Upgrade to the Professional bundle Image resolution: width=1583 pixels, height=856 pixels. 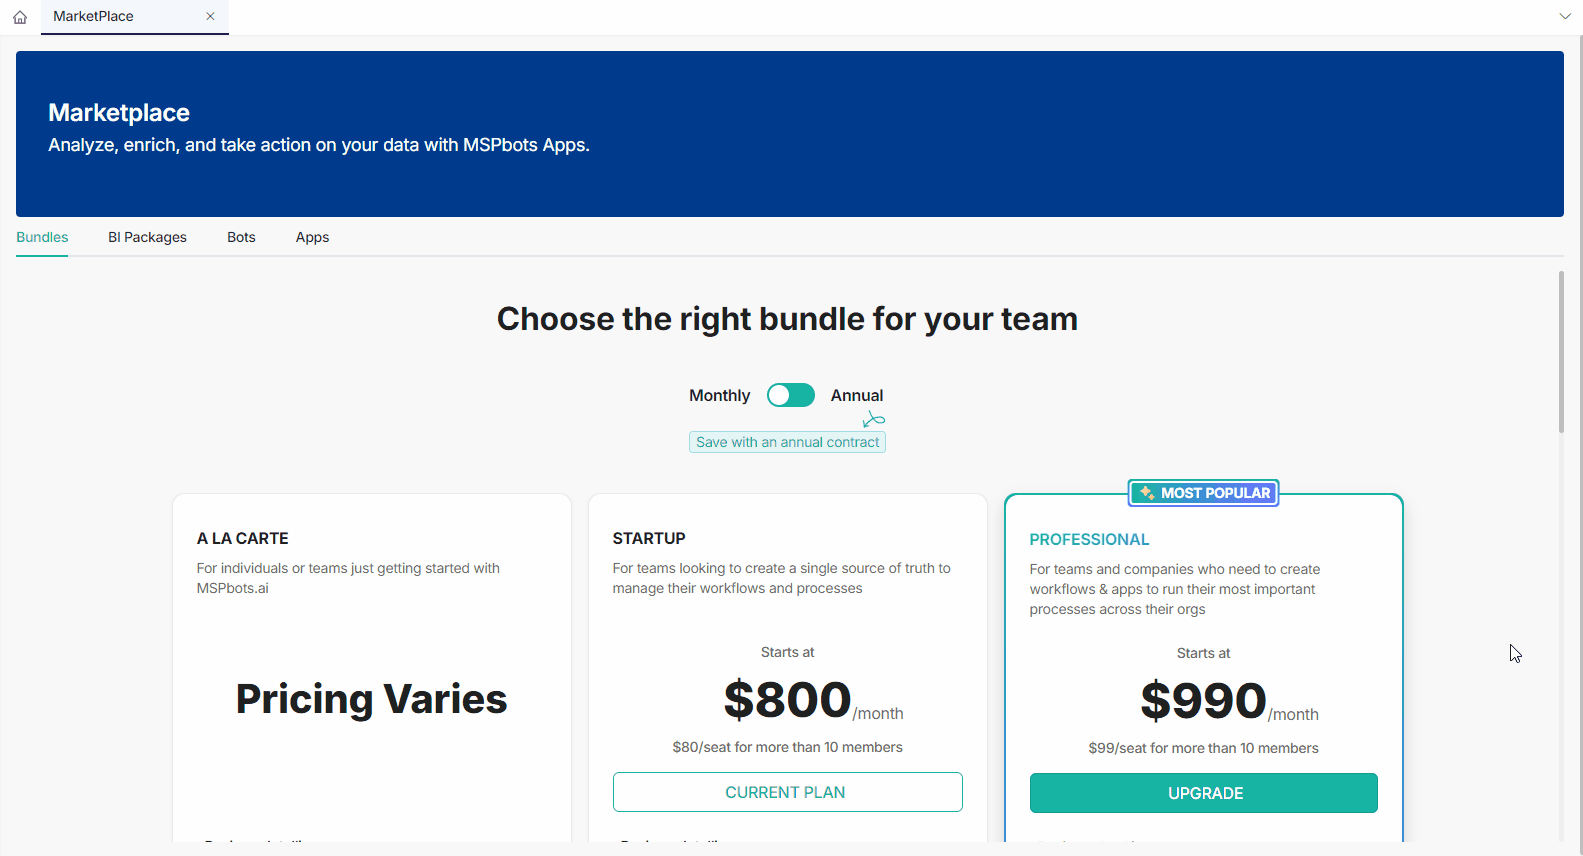coord(1204,793)
